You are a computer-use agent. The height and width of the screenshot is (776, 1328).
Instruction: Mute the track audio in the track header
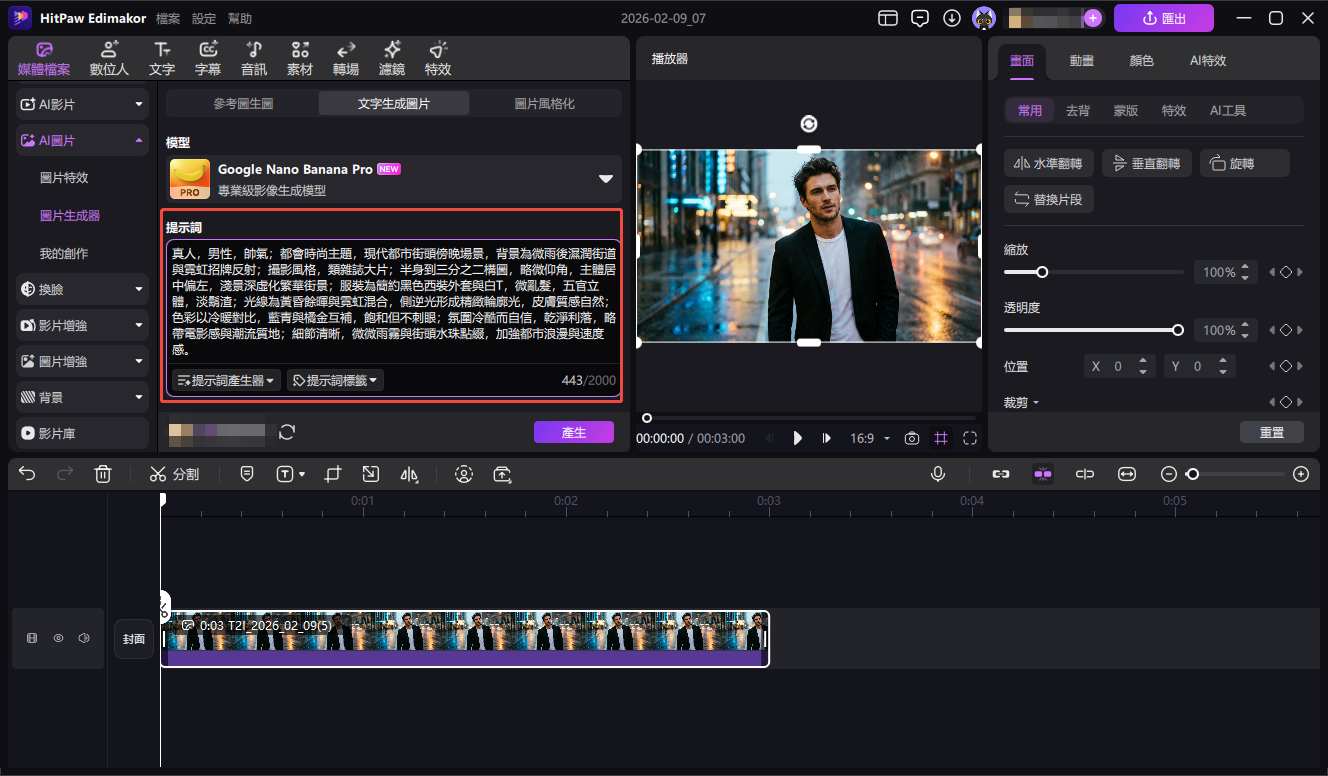point(83,637)
